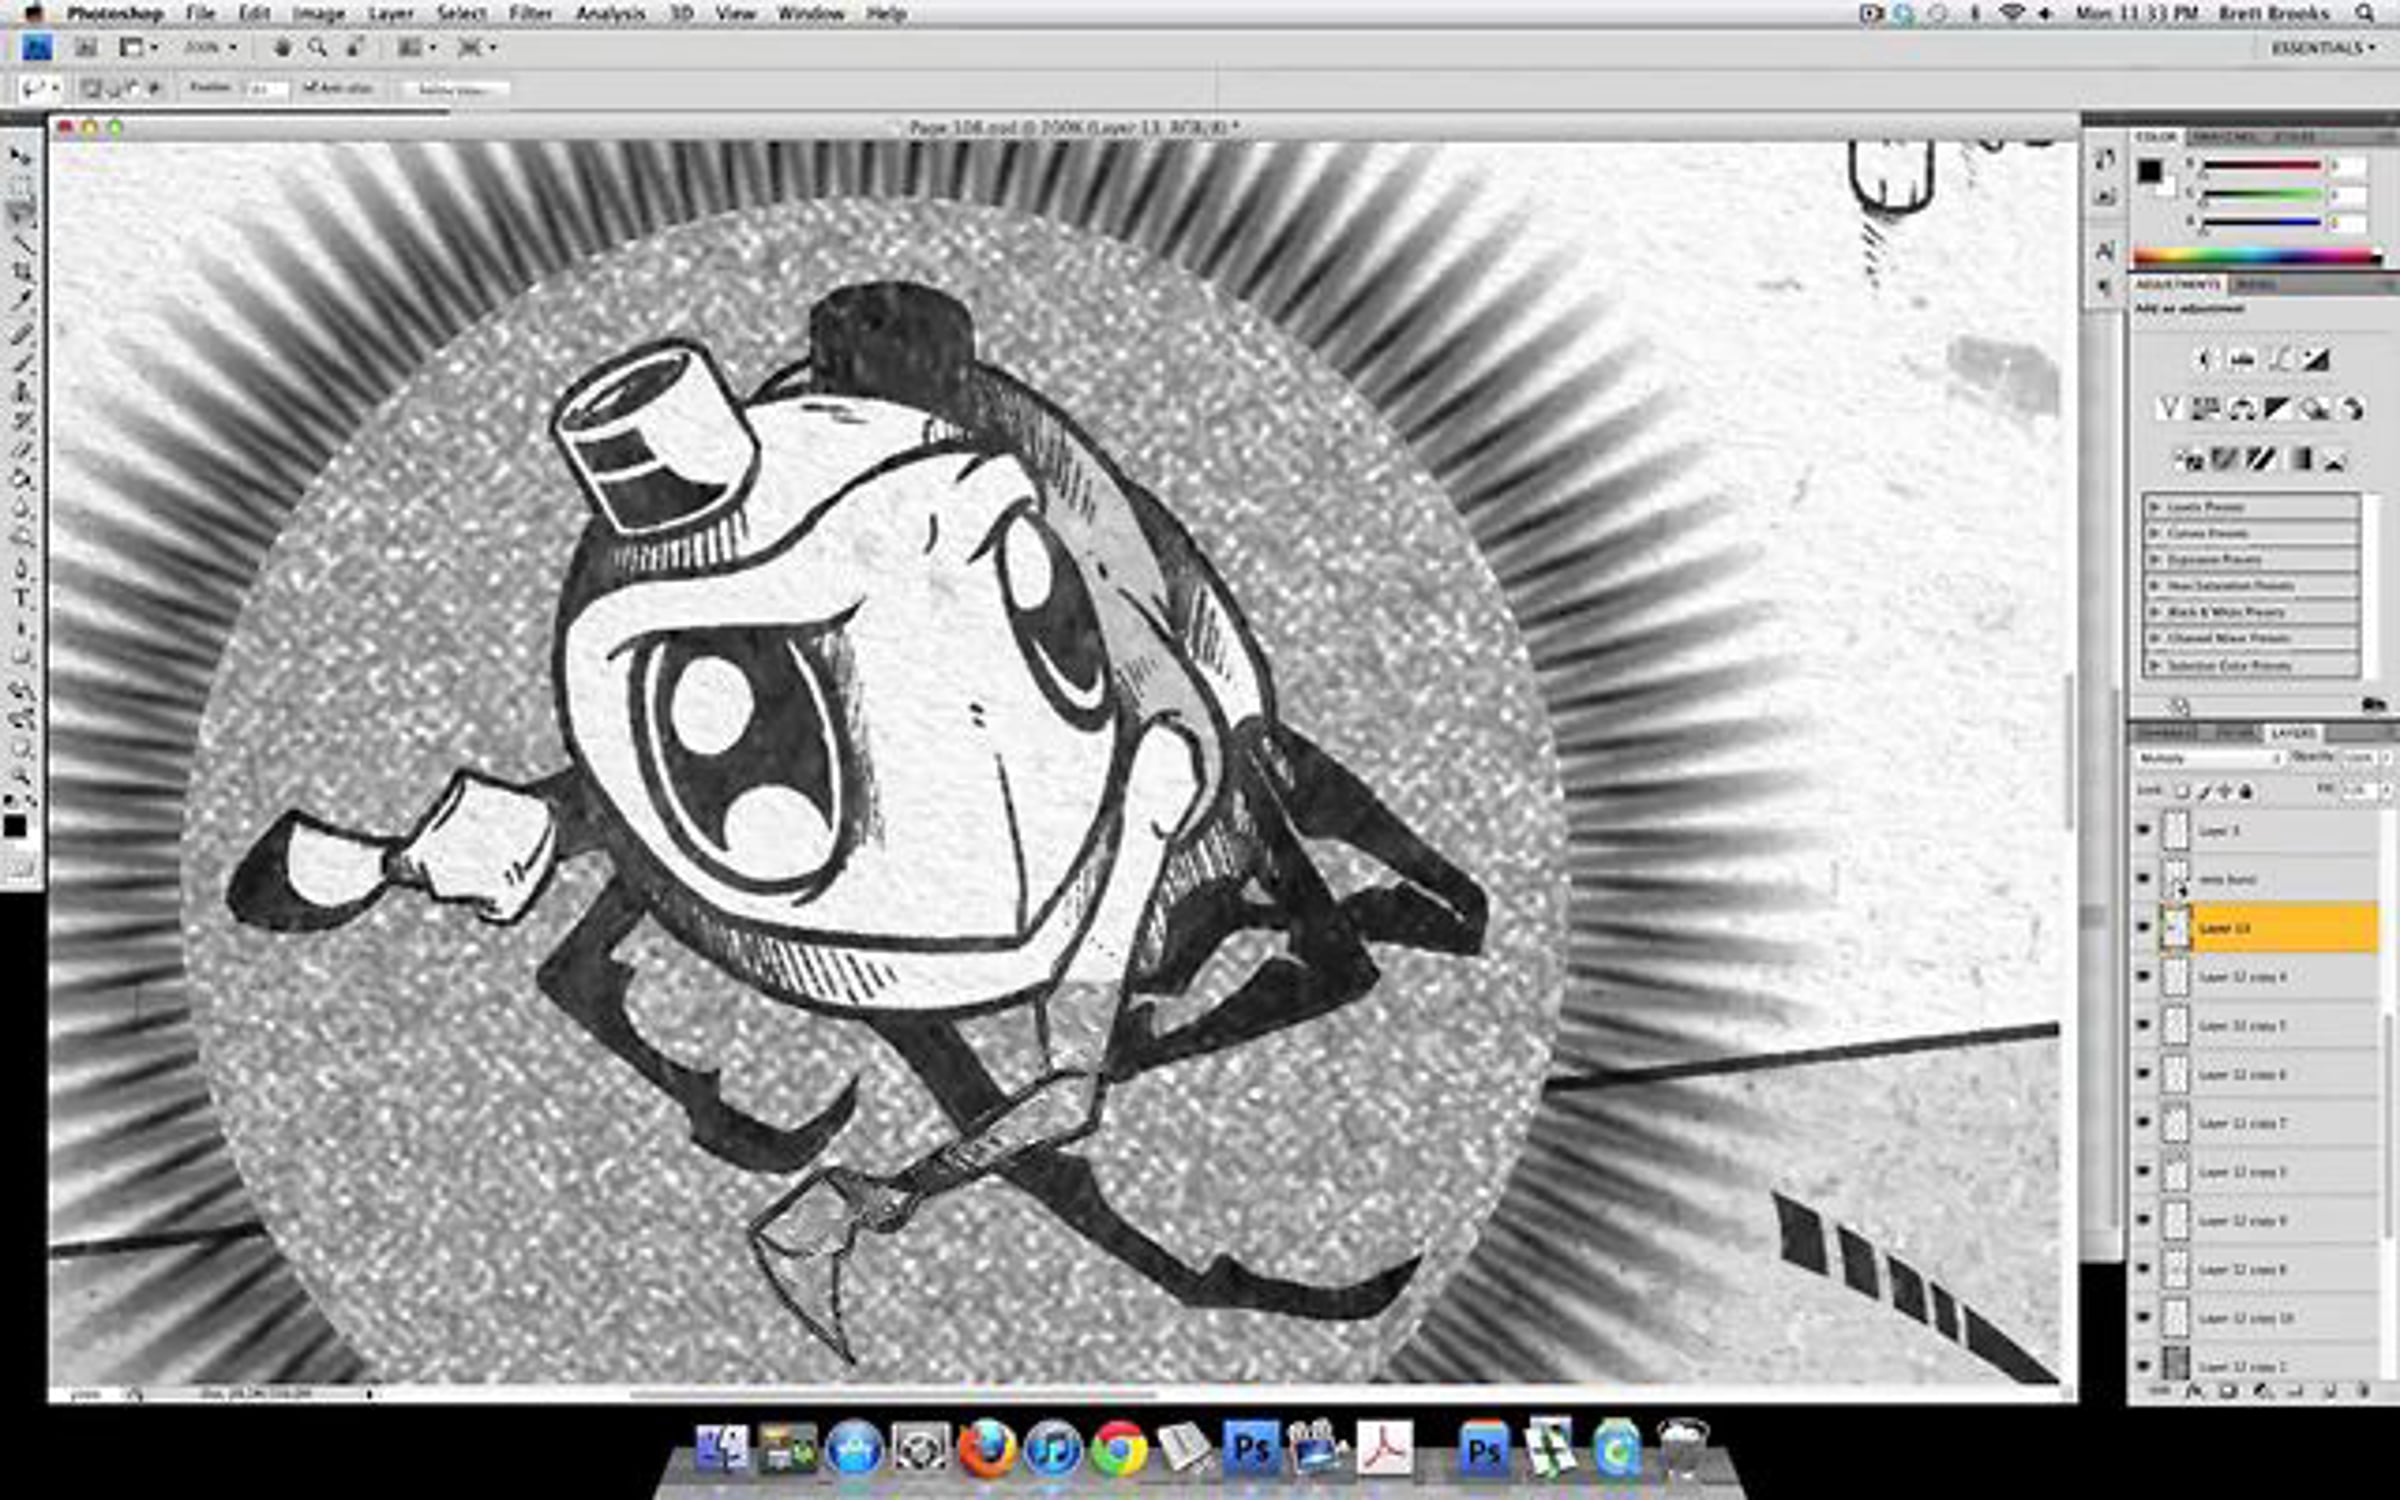This screenshot has height=1500, width=2400.
Task: Expand Black & White Presets list
Action: (2156, 611)
